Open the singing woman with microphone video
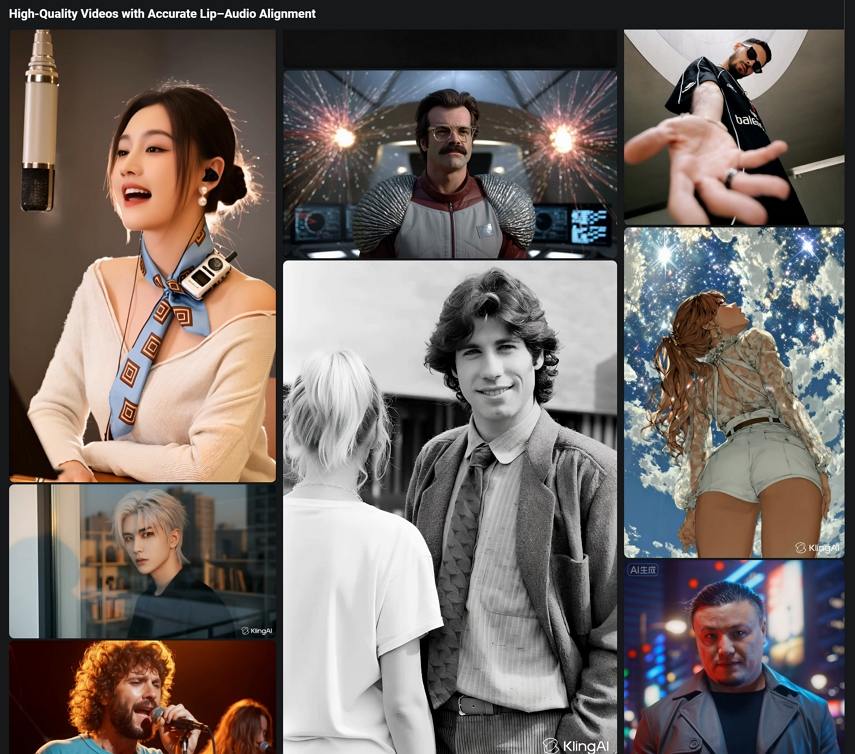This screenshot has width=855, height=754. pos(142,256)
